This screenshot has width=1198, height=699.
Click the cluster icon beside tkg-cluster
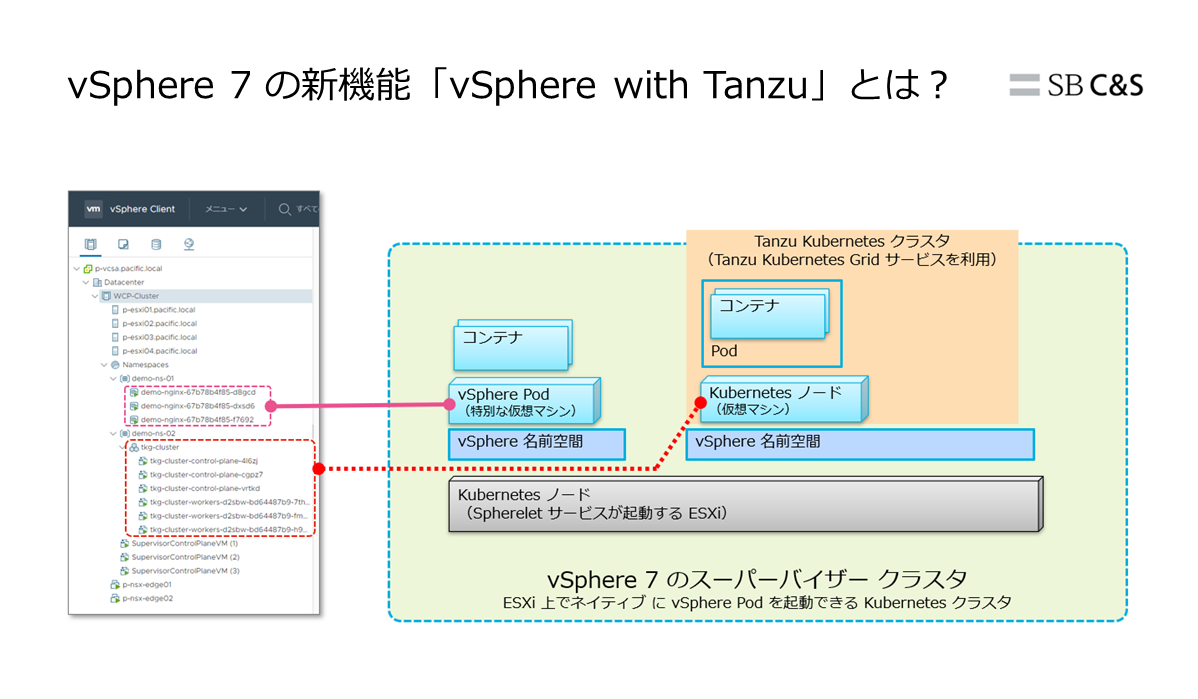tap(134, 448)
